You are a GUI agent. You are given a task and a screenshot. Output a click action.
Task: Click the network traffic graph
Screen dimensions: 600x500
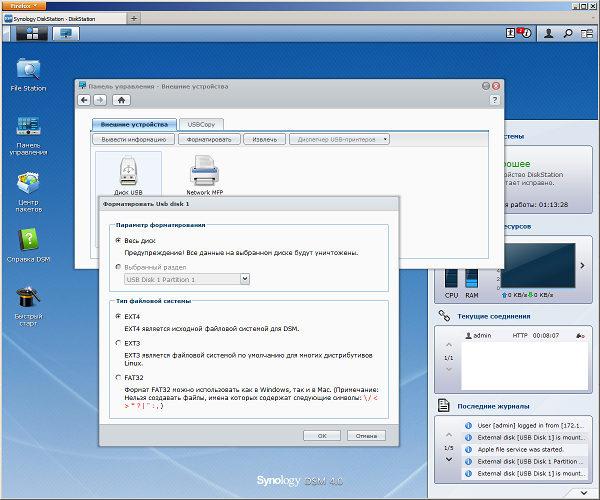[x=538, y=265]
